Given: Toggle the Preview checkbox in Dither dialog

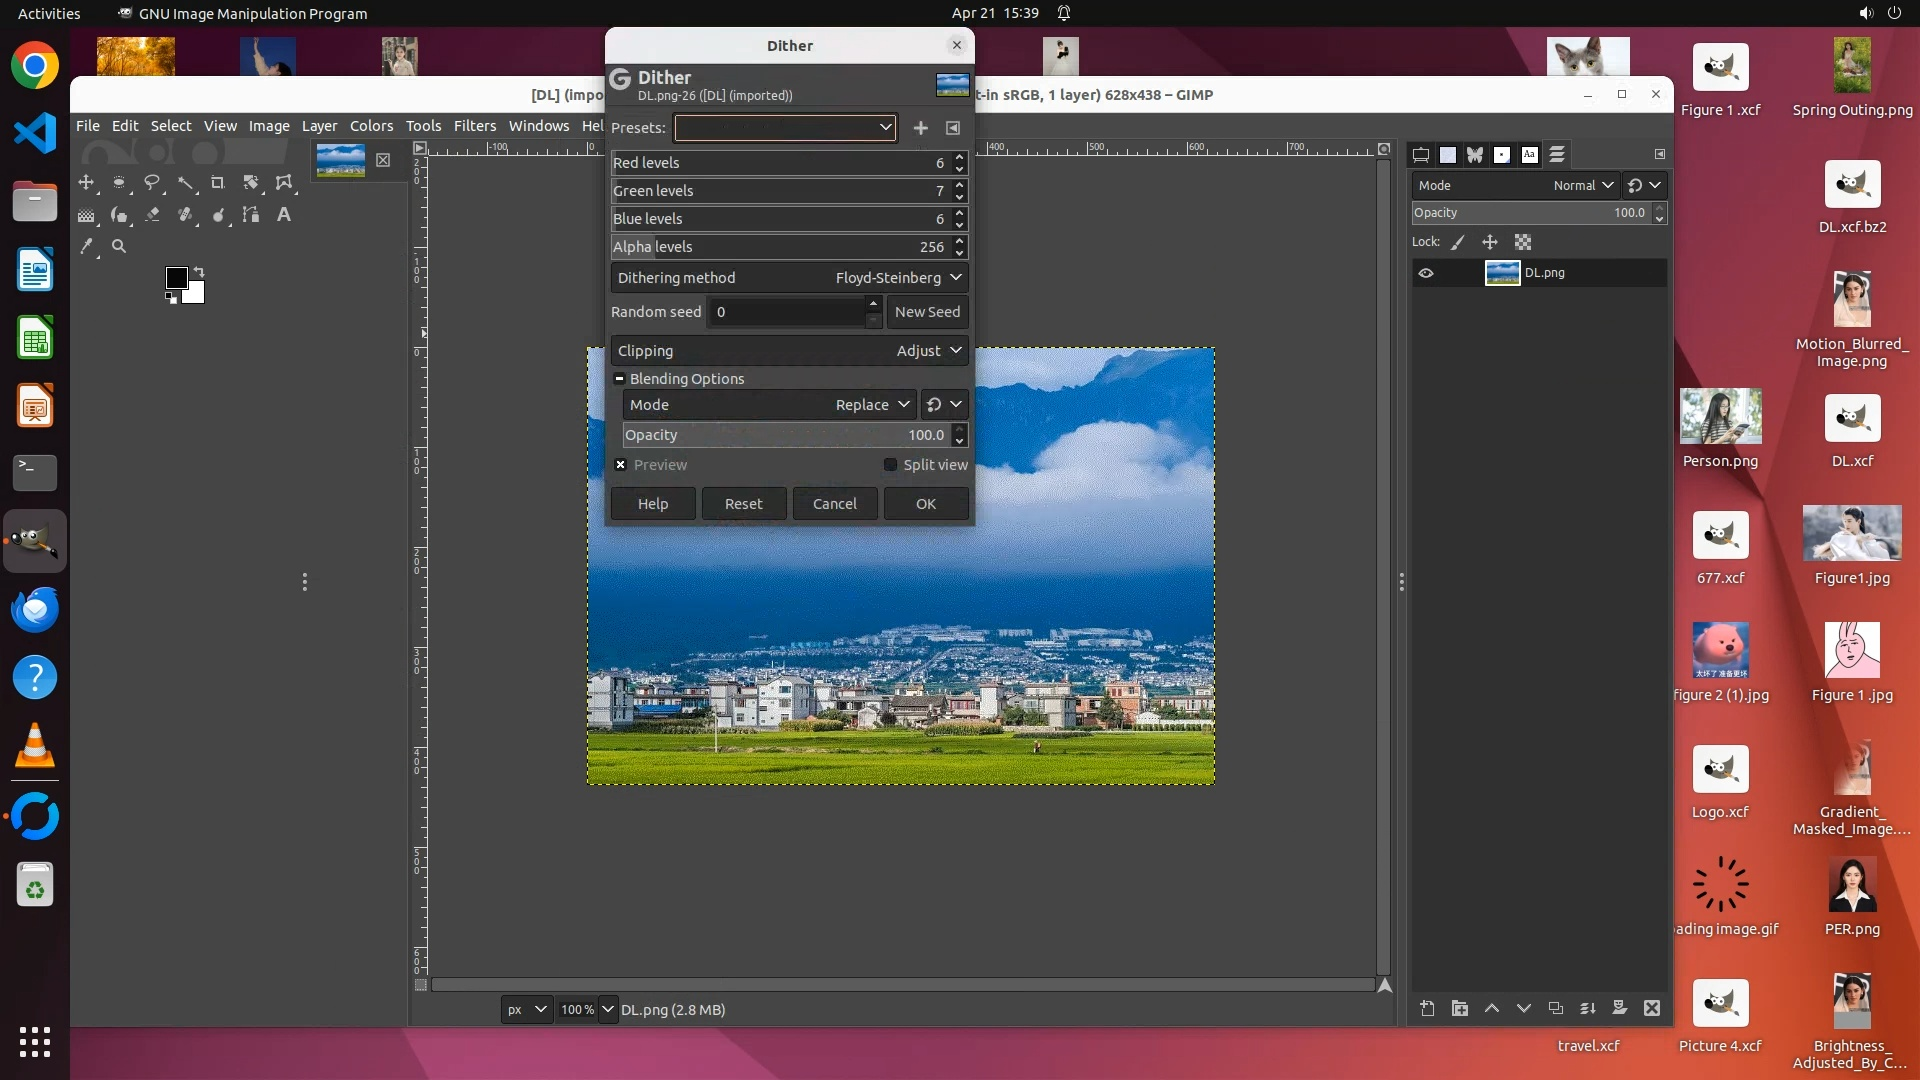Looking at the screenshot, I should coord(621,465).
